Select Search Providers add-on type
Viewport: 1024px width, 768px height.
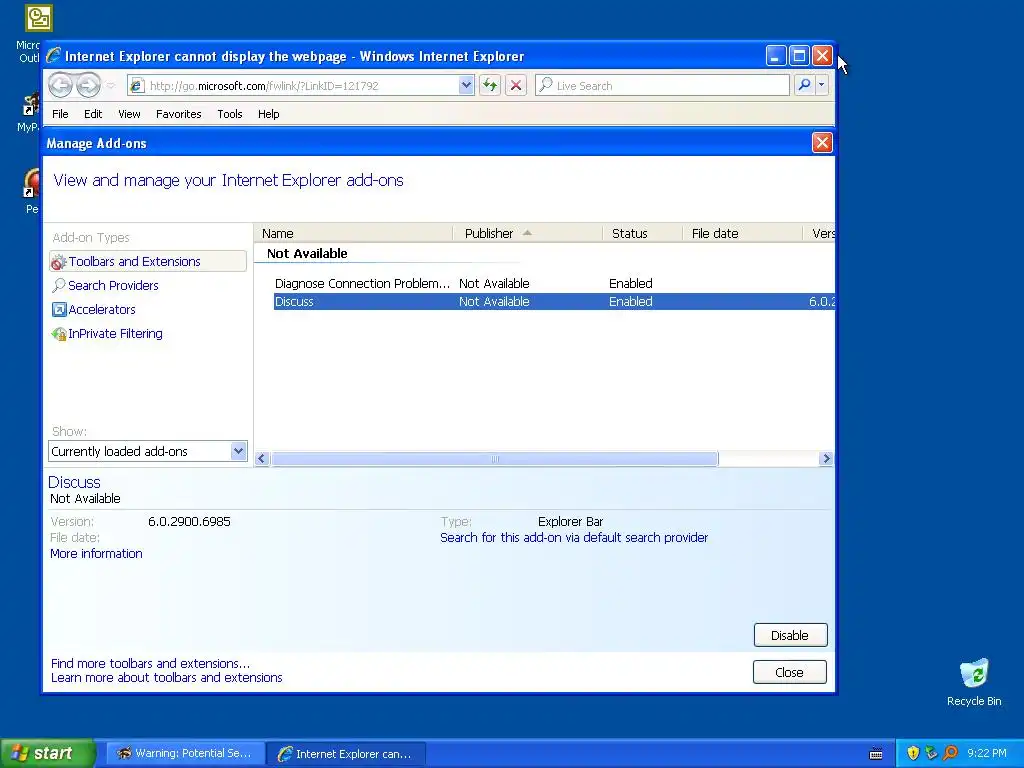click(113, 285)
